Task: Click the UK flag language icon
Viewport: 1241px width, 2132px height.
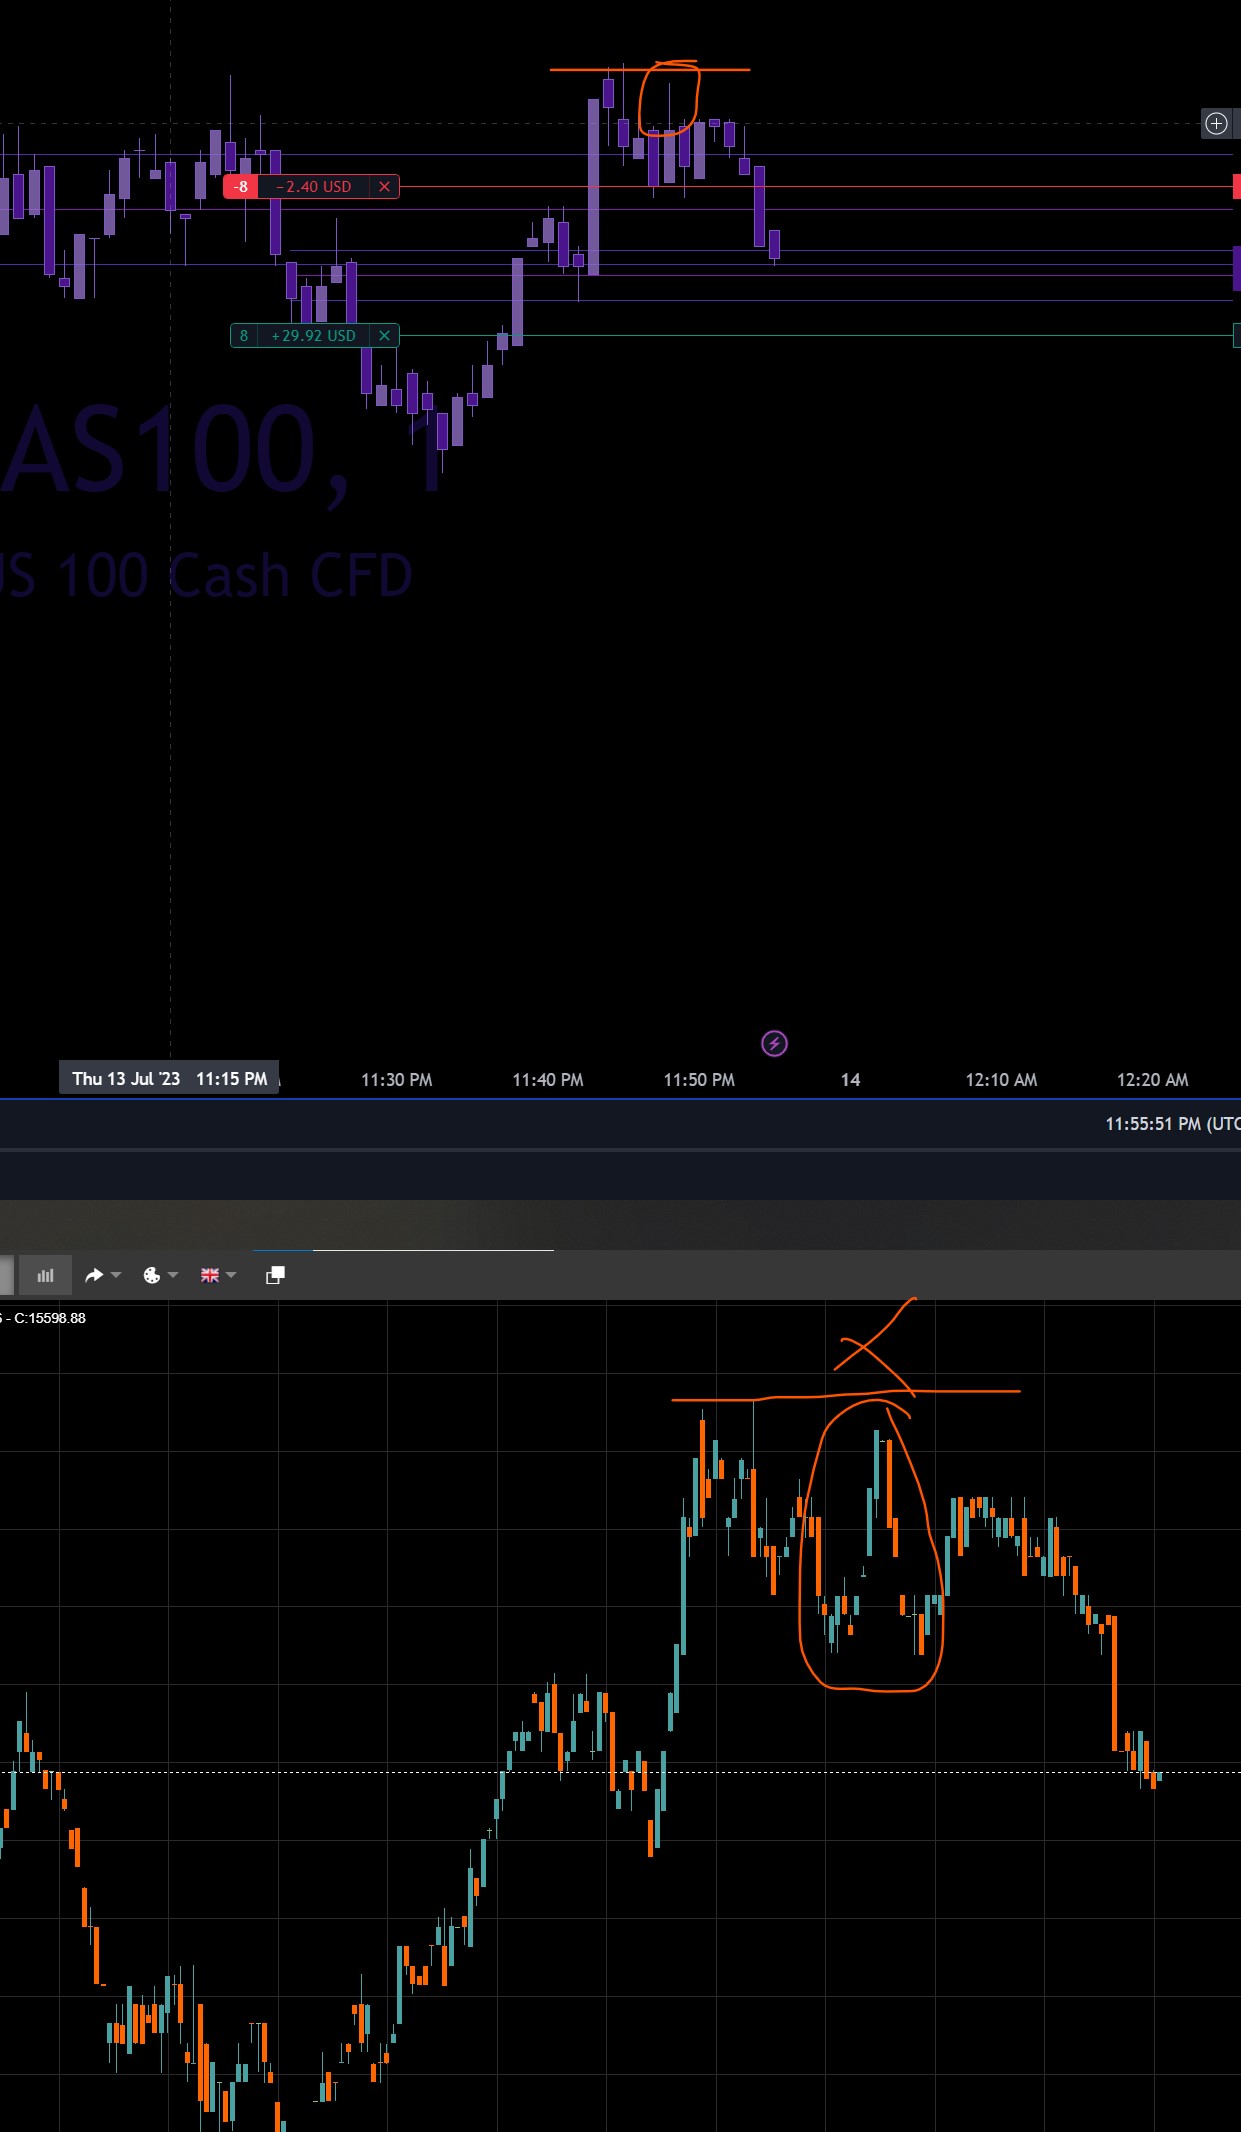Action: pos(210,1275)
